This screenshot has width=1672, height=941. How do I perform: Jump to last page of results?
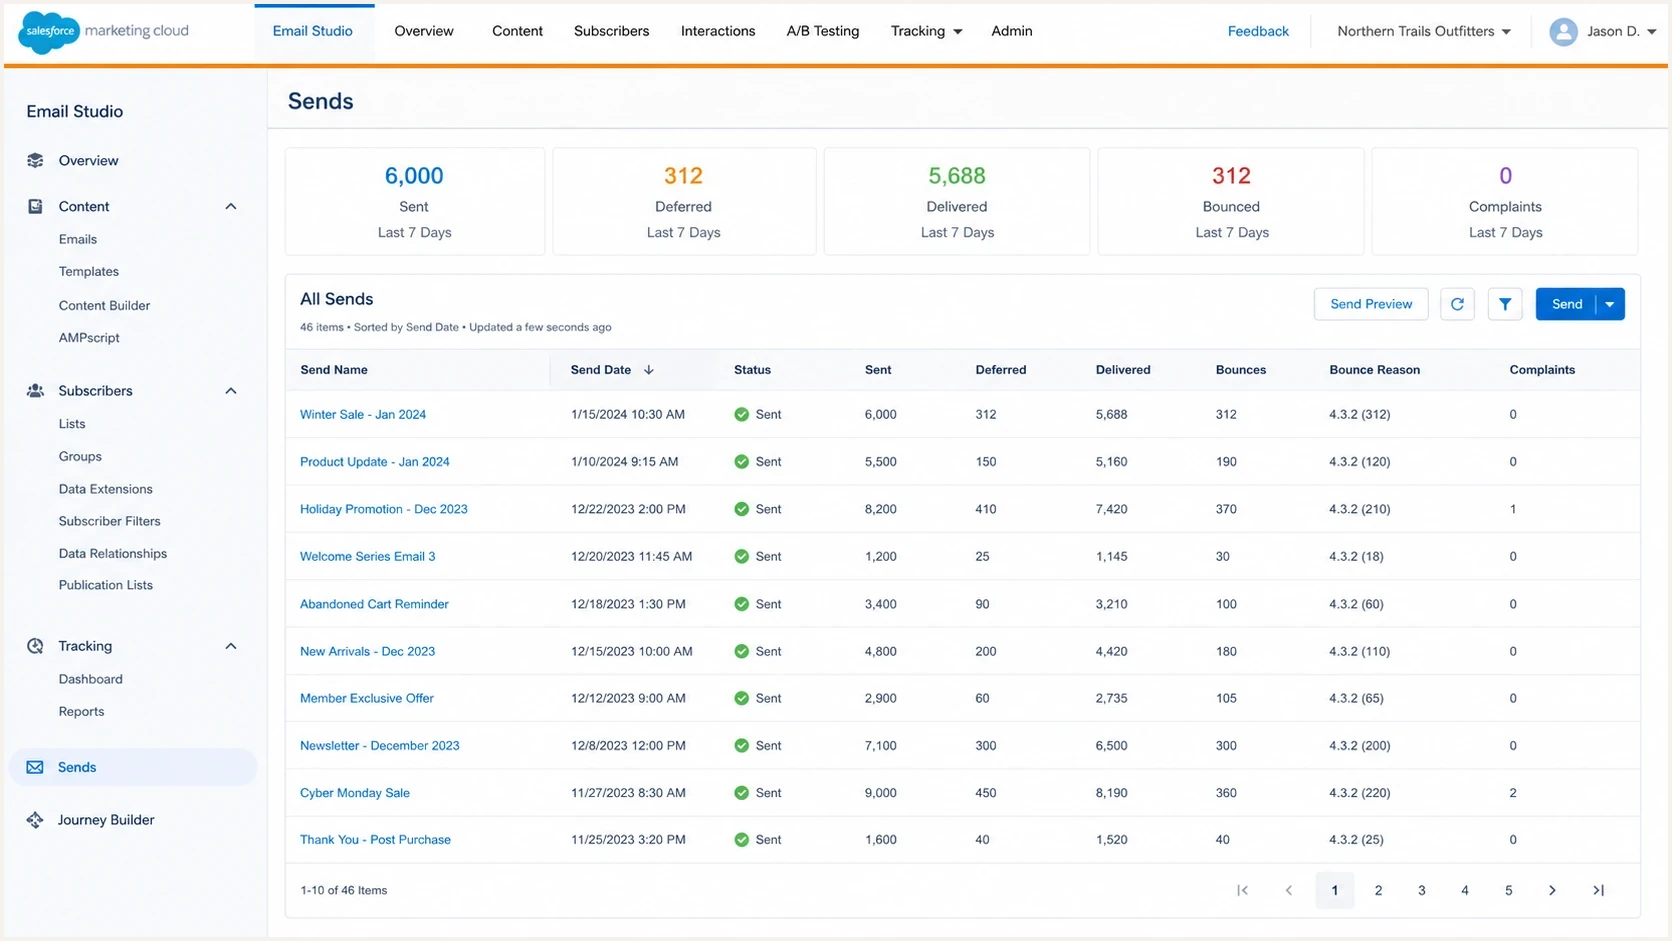[1598, 890]
